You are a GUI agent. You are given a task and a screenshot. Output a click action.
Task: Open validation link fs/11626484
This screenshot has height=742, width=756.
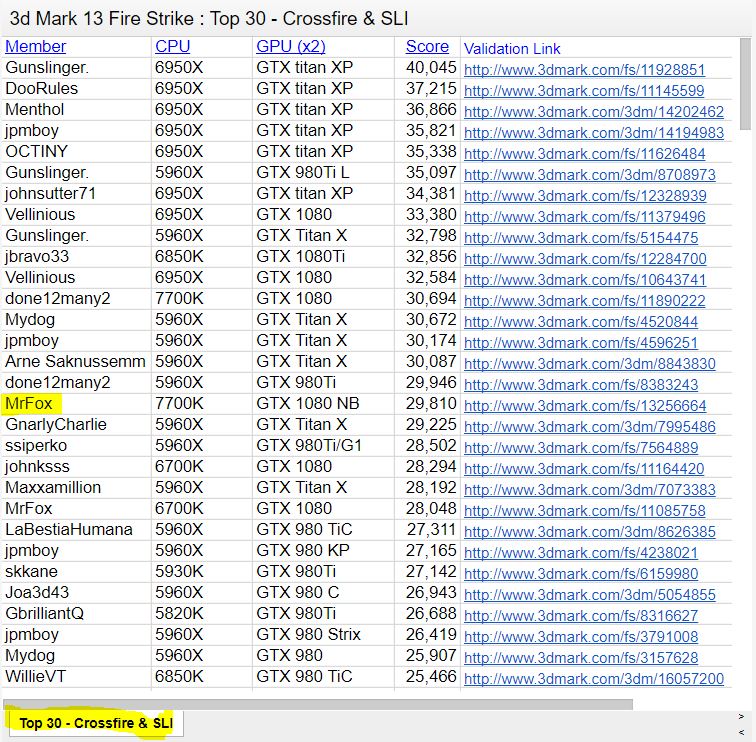584,154
